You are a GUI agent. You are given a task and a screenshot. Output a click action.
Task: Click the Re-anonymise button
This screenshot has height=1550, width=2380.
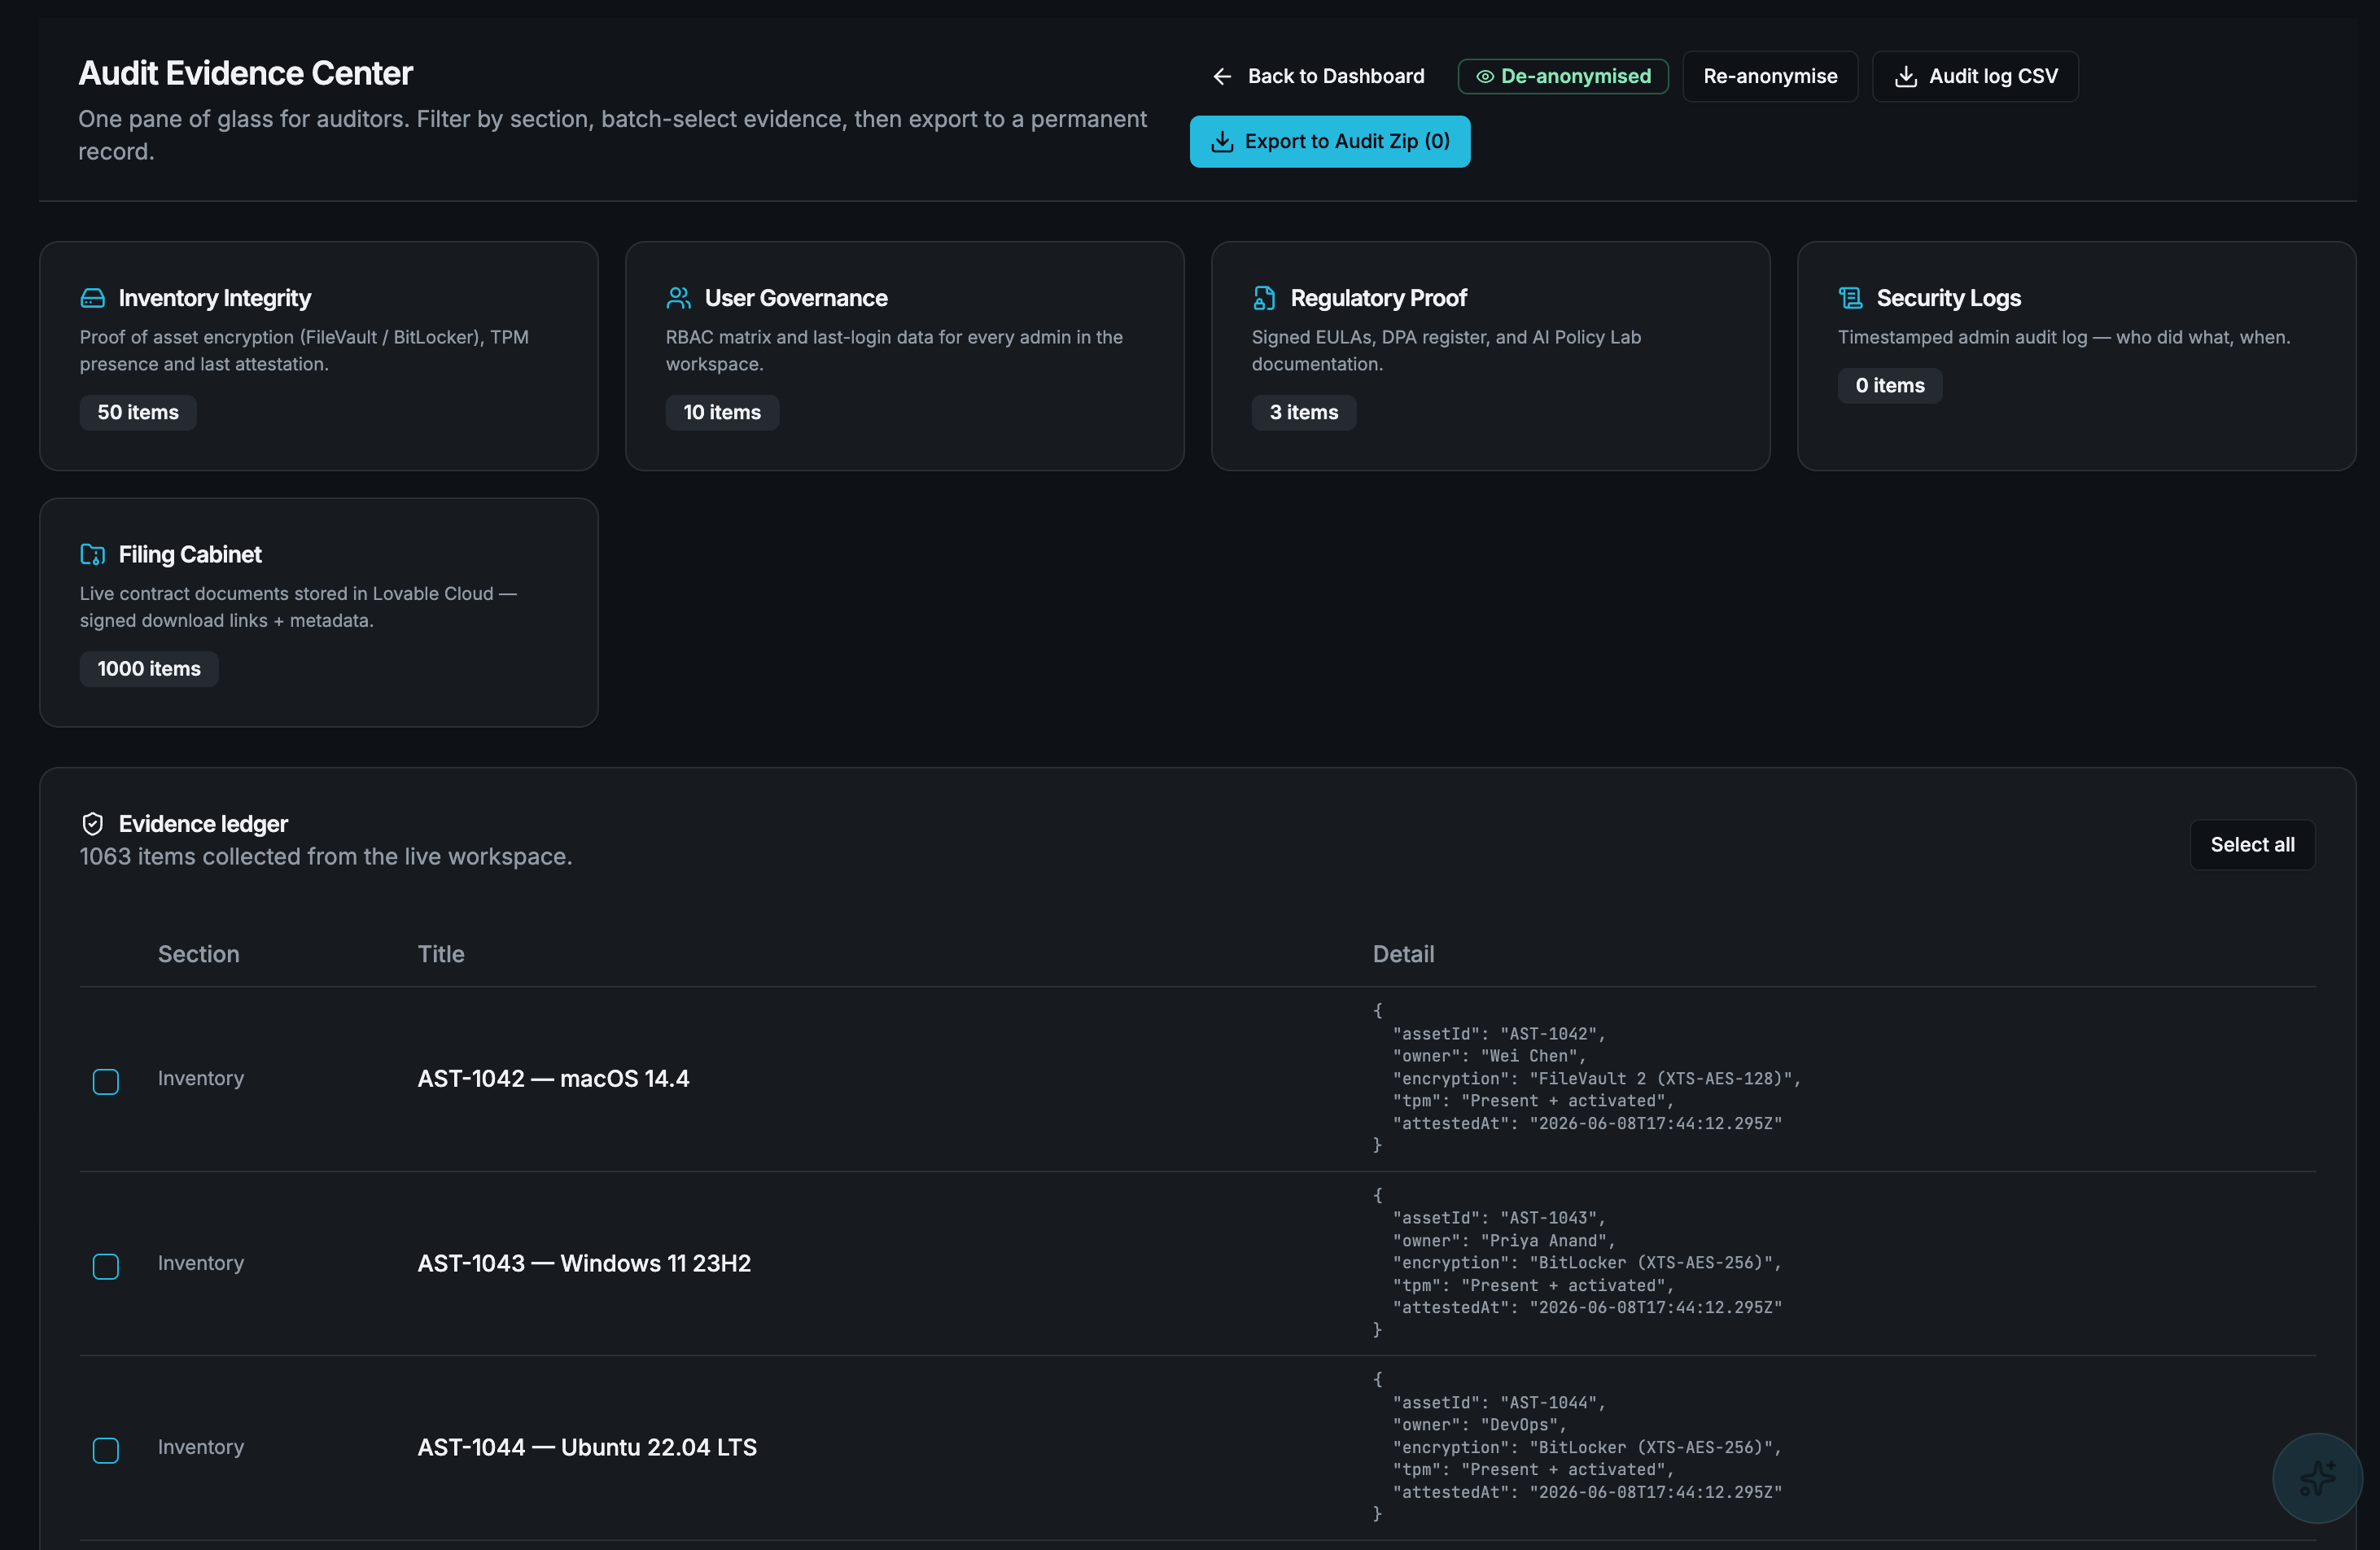1770,76
